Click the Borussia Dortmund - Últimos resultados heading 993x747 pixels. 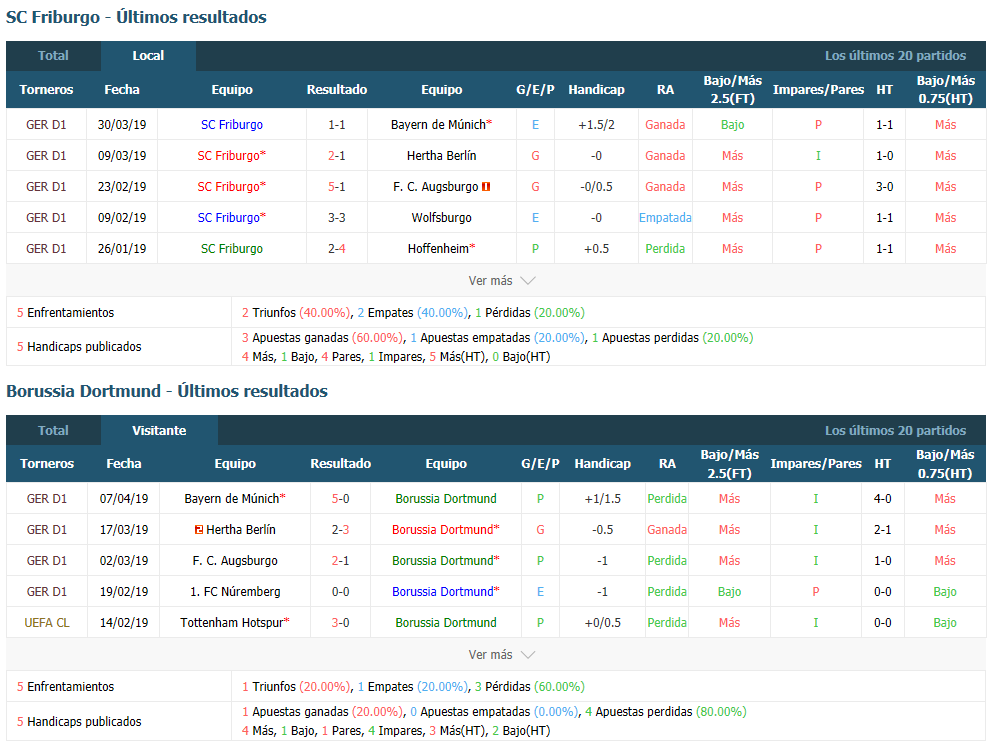[x=167, y=391]
